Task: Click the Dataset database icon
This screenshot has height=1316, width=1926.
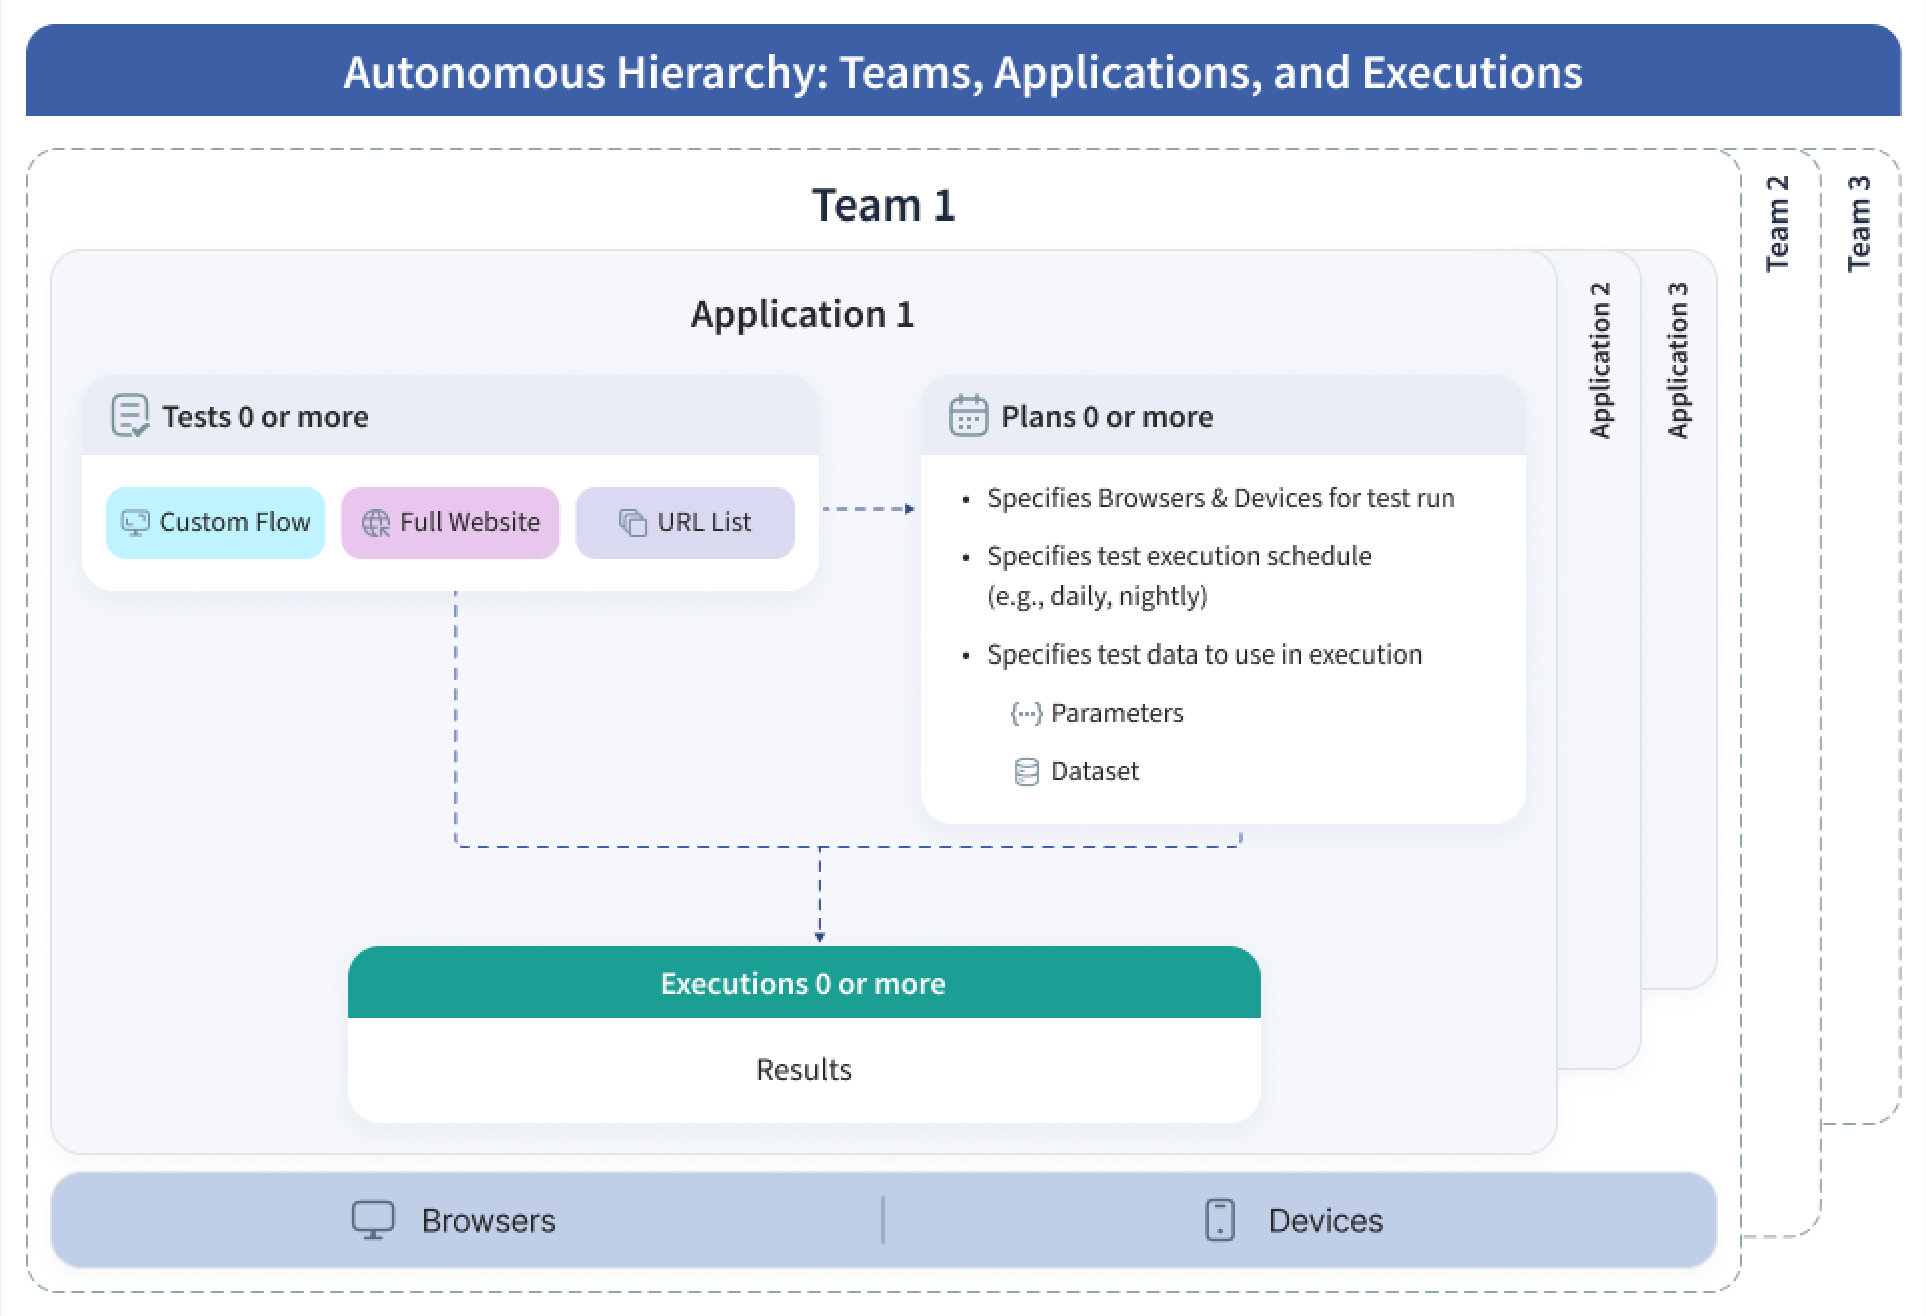Action: 1026,772
